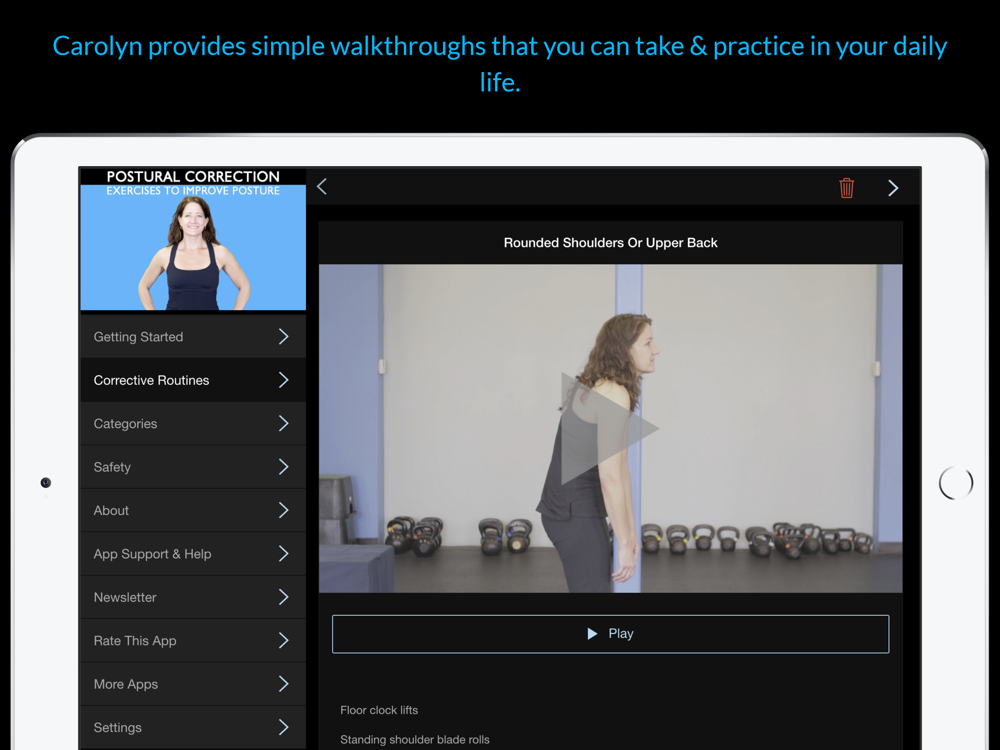
Task: Select the Floor clock lifts exercise
Action: tap(379, 710)
